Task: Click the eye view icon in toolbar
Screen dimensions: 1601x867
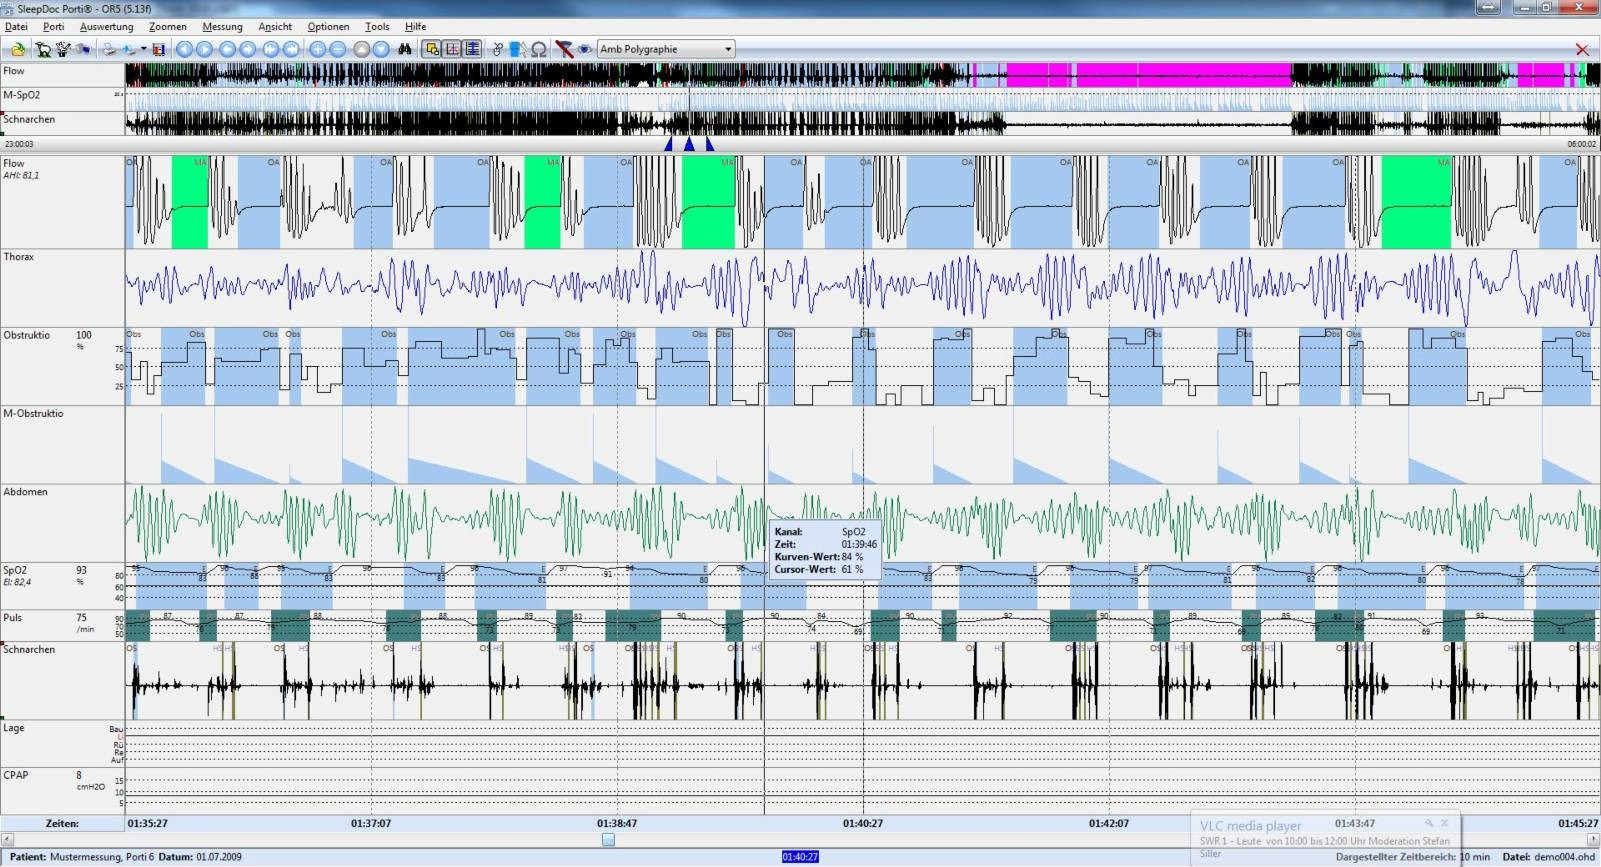Action: pos(584,49)
